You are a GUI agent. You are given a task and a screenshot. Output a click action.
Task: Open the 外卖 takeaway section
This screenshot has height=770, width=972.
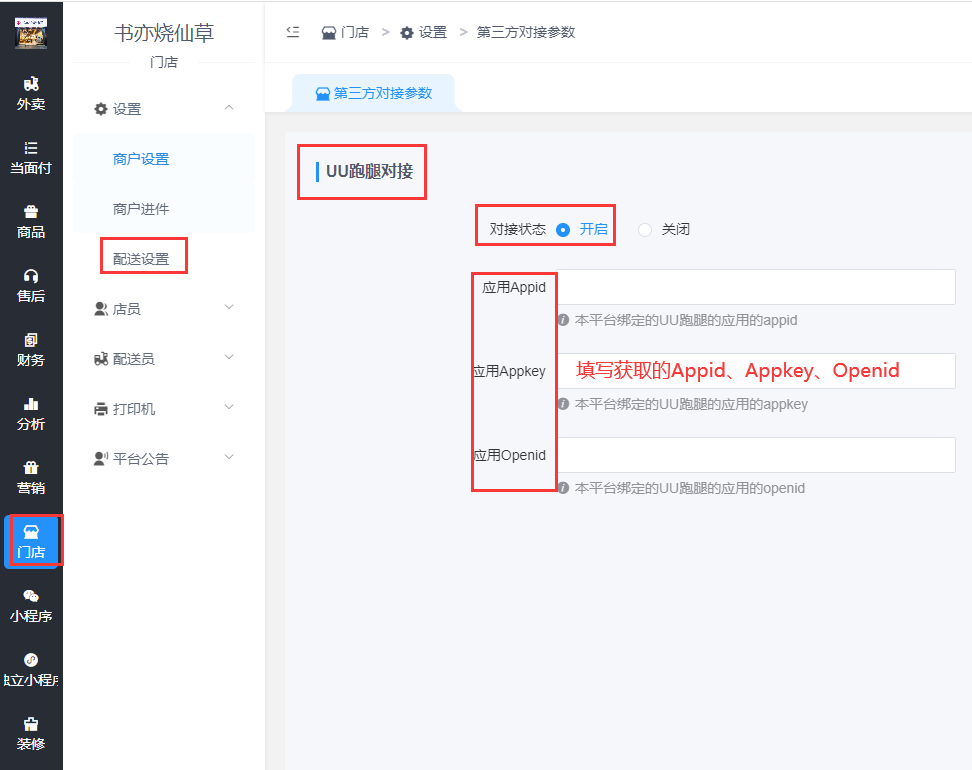pos(31,94)
